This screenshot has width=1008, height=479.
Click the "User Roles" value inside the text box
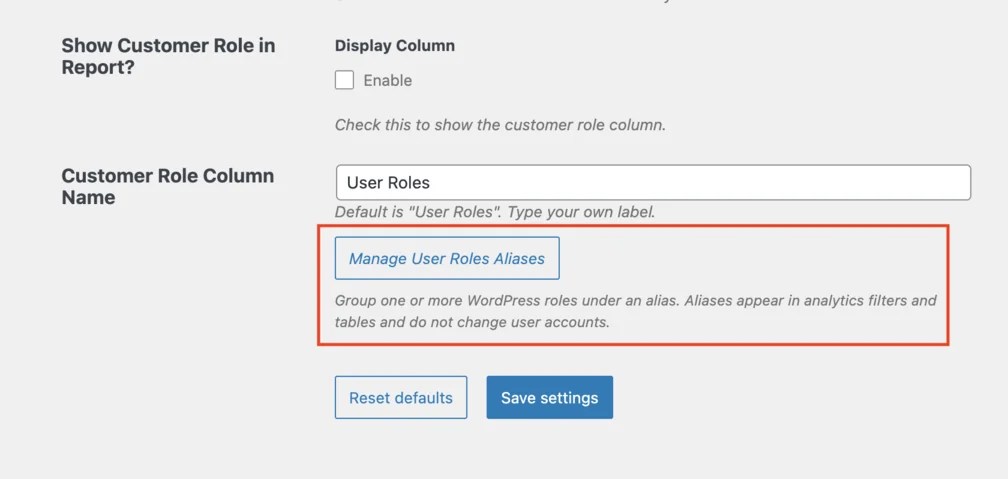(388, 183)
